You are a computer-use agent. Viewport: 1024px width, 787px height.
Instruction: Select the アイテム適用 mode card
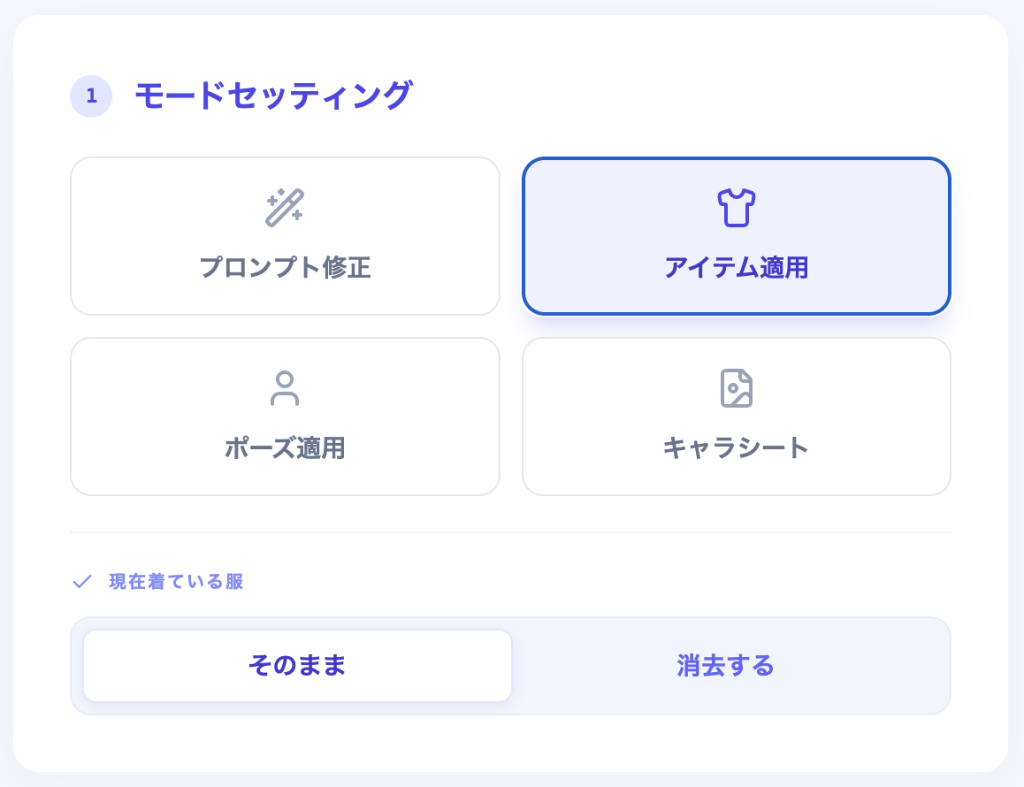click(x=736, y=236)
